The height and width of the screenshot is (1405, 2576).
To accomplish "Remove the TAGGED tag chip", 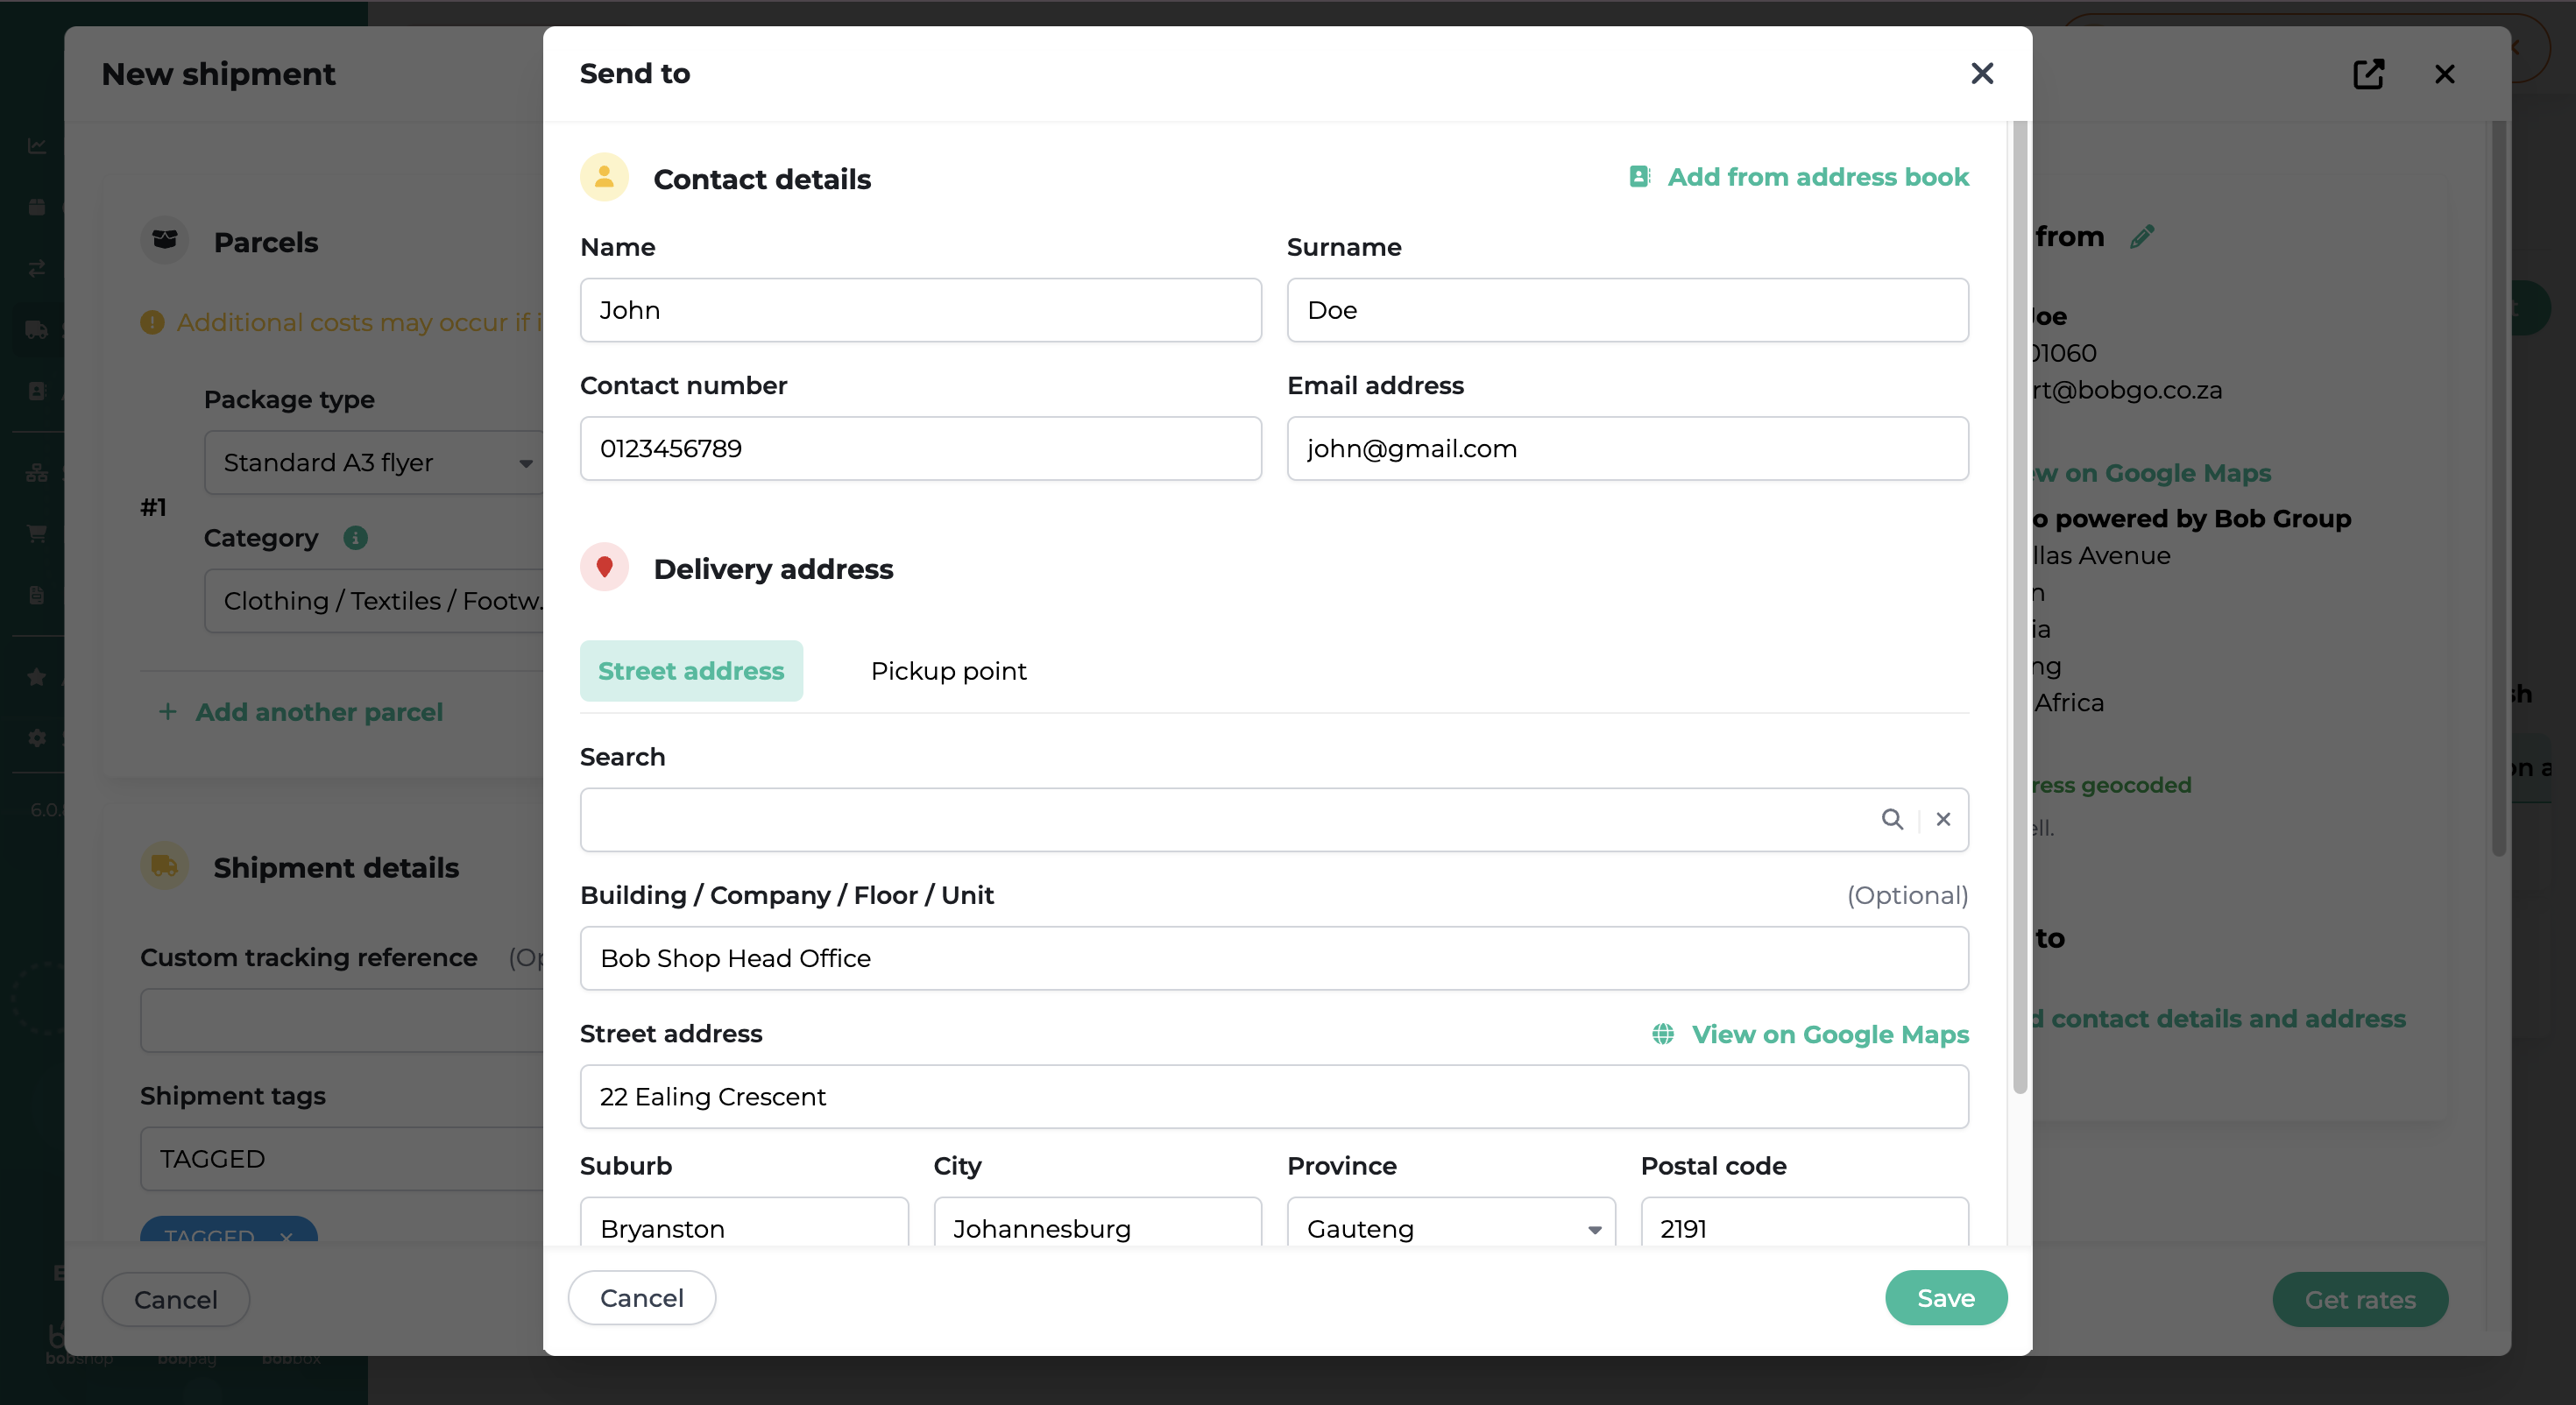I will [286, 1236].
